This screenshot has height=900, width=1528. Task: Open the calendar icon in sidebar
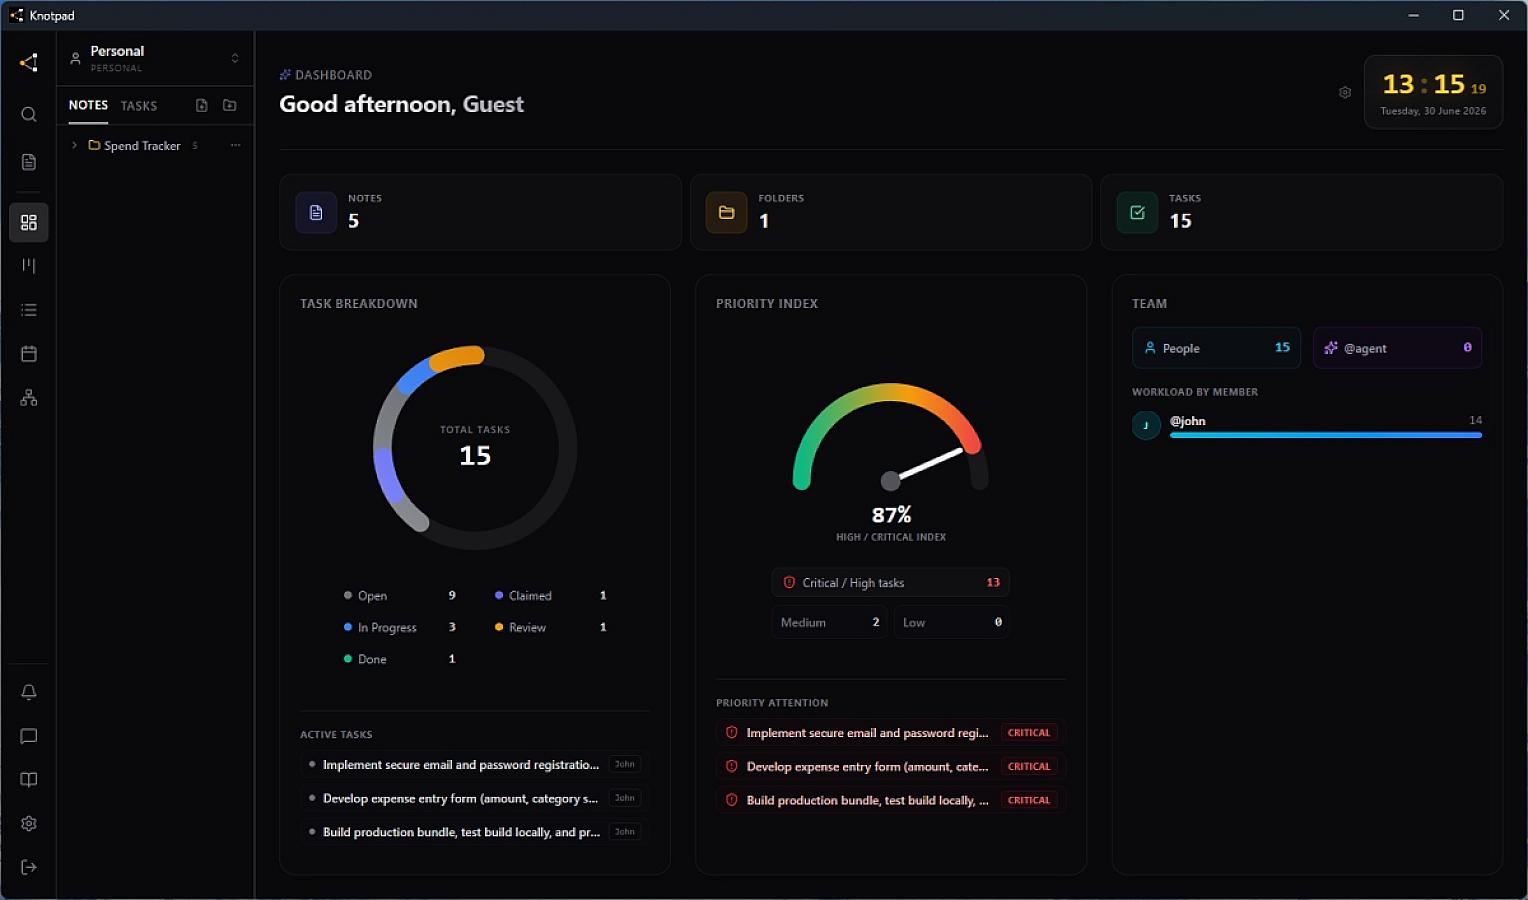[29, 354]
